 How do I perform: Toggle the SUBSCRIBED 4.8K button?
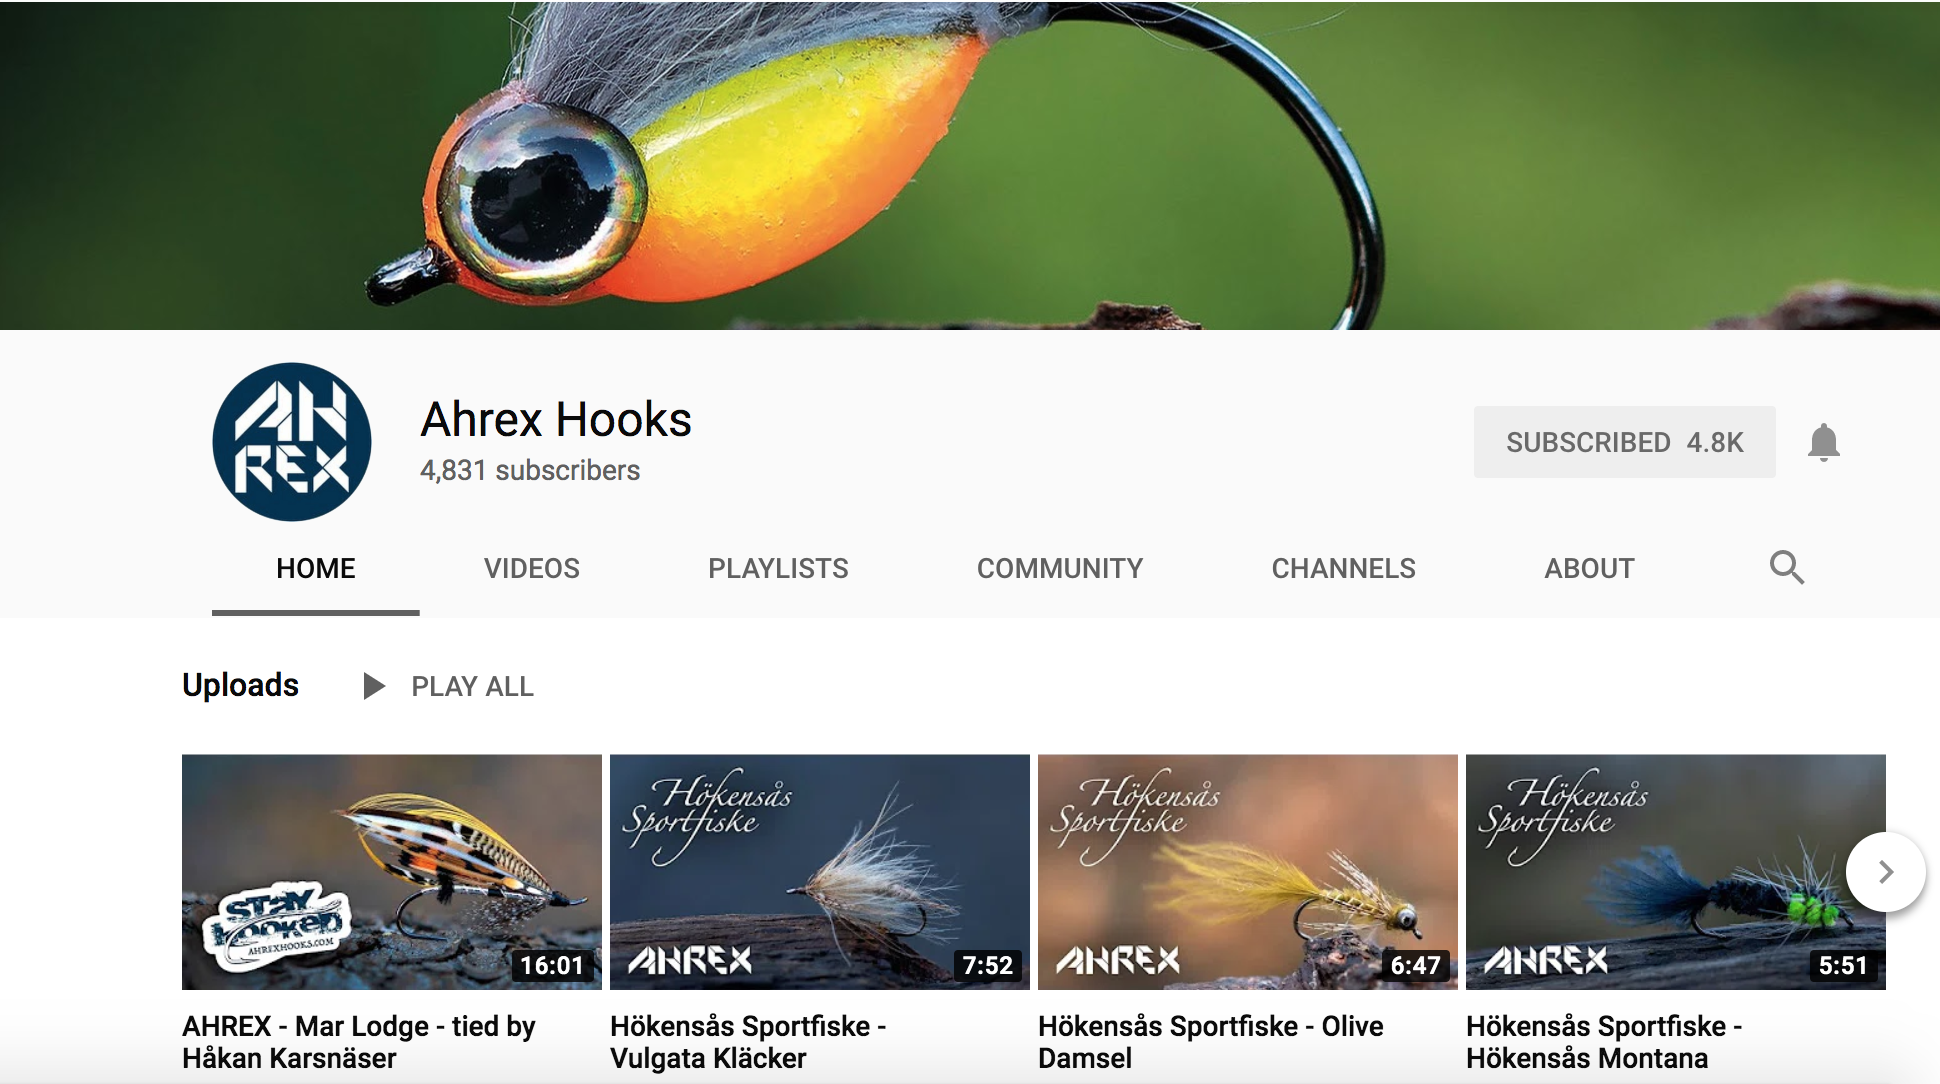[x=1624, y=442]
